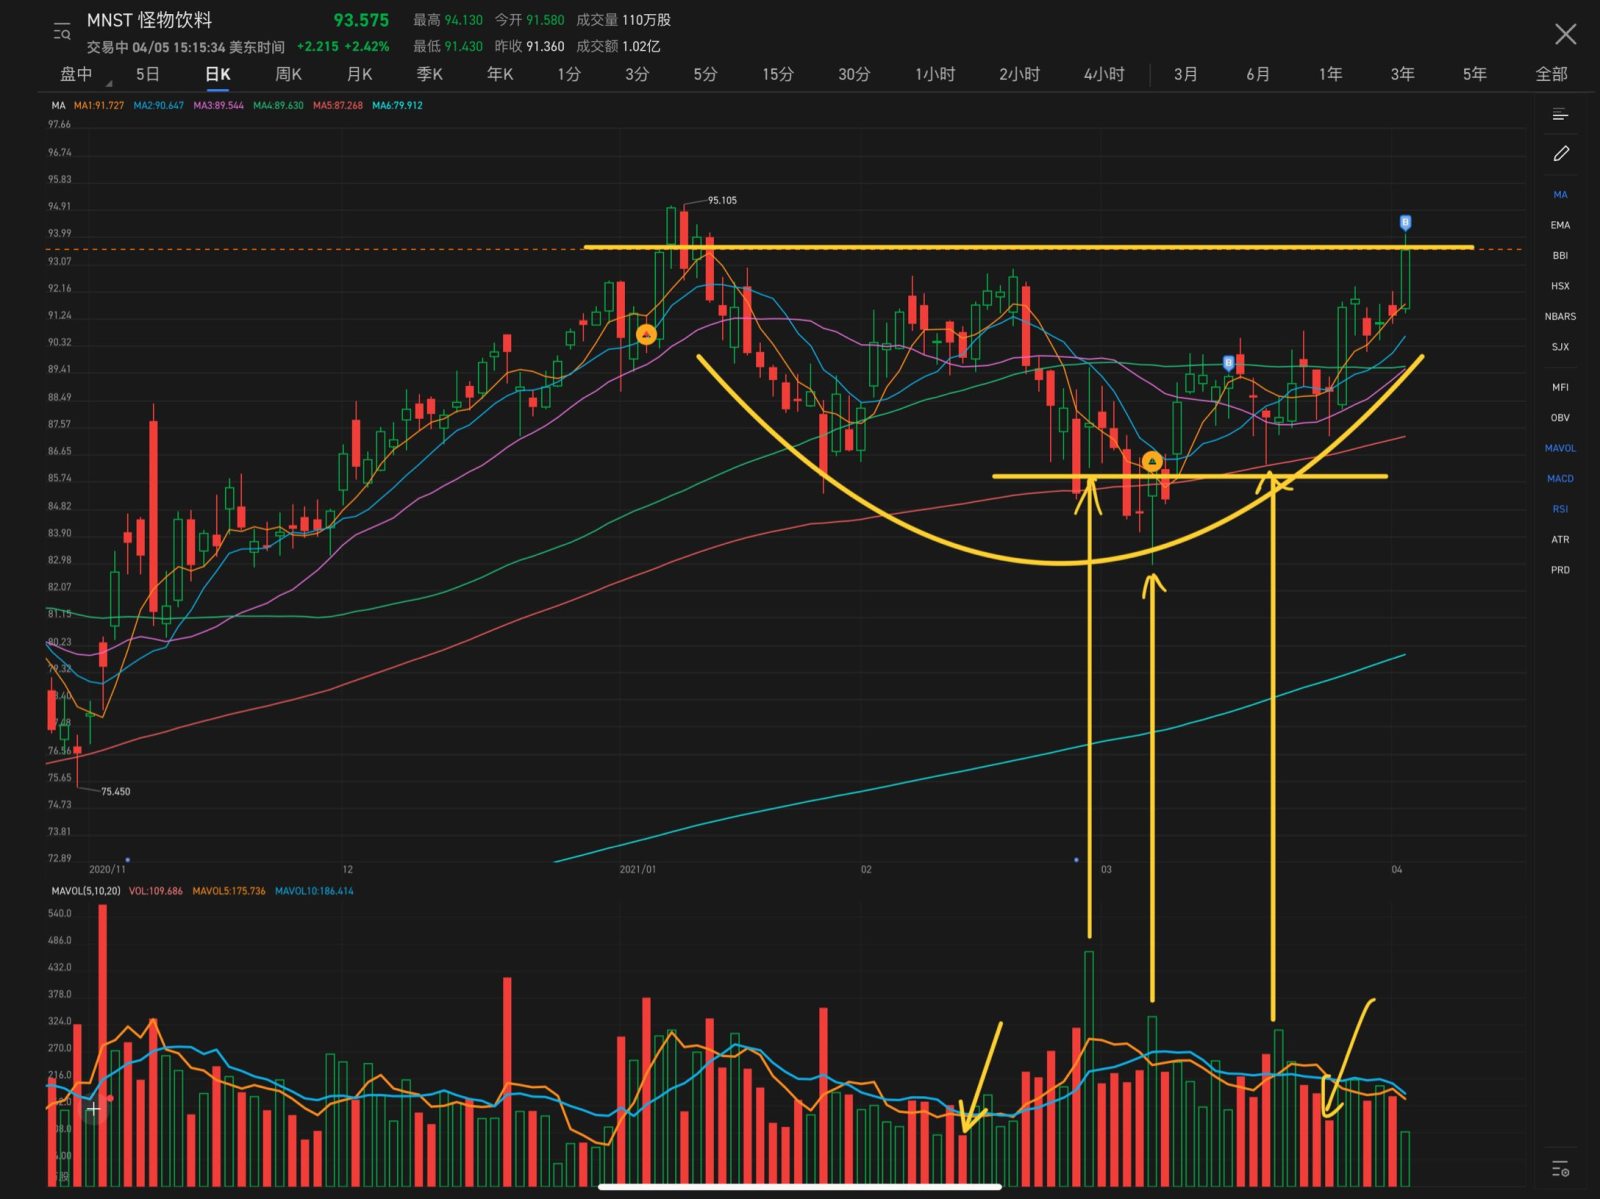Viewport: 1600px width, 1199px height.
Task: Open the indicator list menu icon
Action: tap(1560, 115)
